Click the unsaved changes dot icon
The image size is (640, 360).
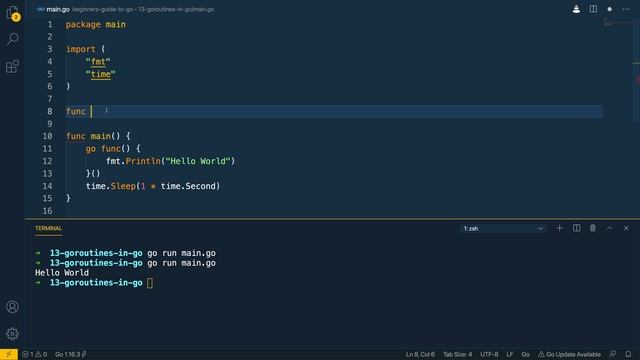[x=609, y=9]
